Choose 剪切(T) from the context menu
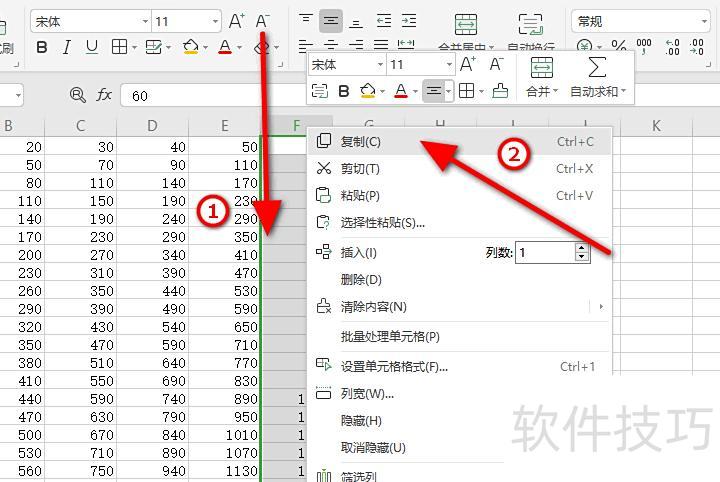720x482 pixels. [459, 169]
